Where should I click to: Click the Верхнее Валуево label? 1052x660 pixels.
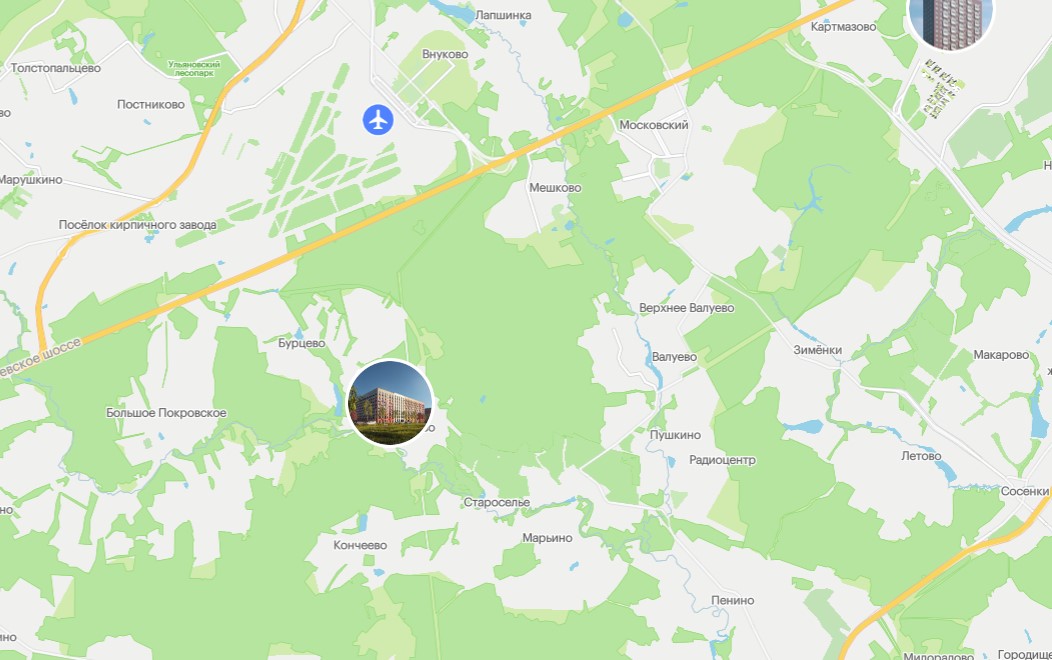pyautogui.click(x=686, y=308)
